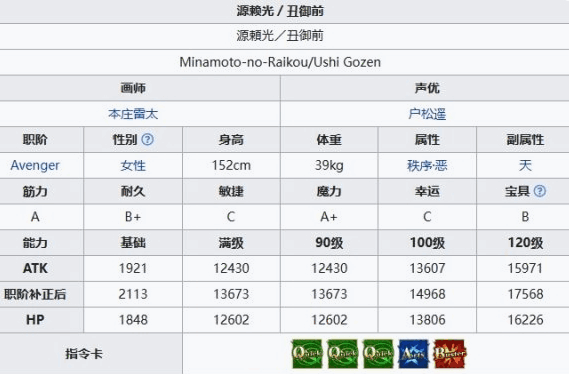Click the 职阶补正后 row header
Screen dimensions: 569x374
[35, 294]
